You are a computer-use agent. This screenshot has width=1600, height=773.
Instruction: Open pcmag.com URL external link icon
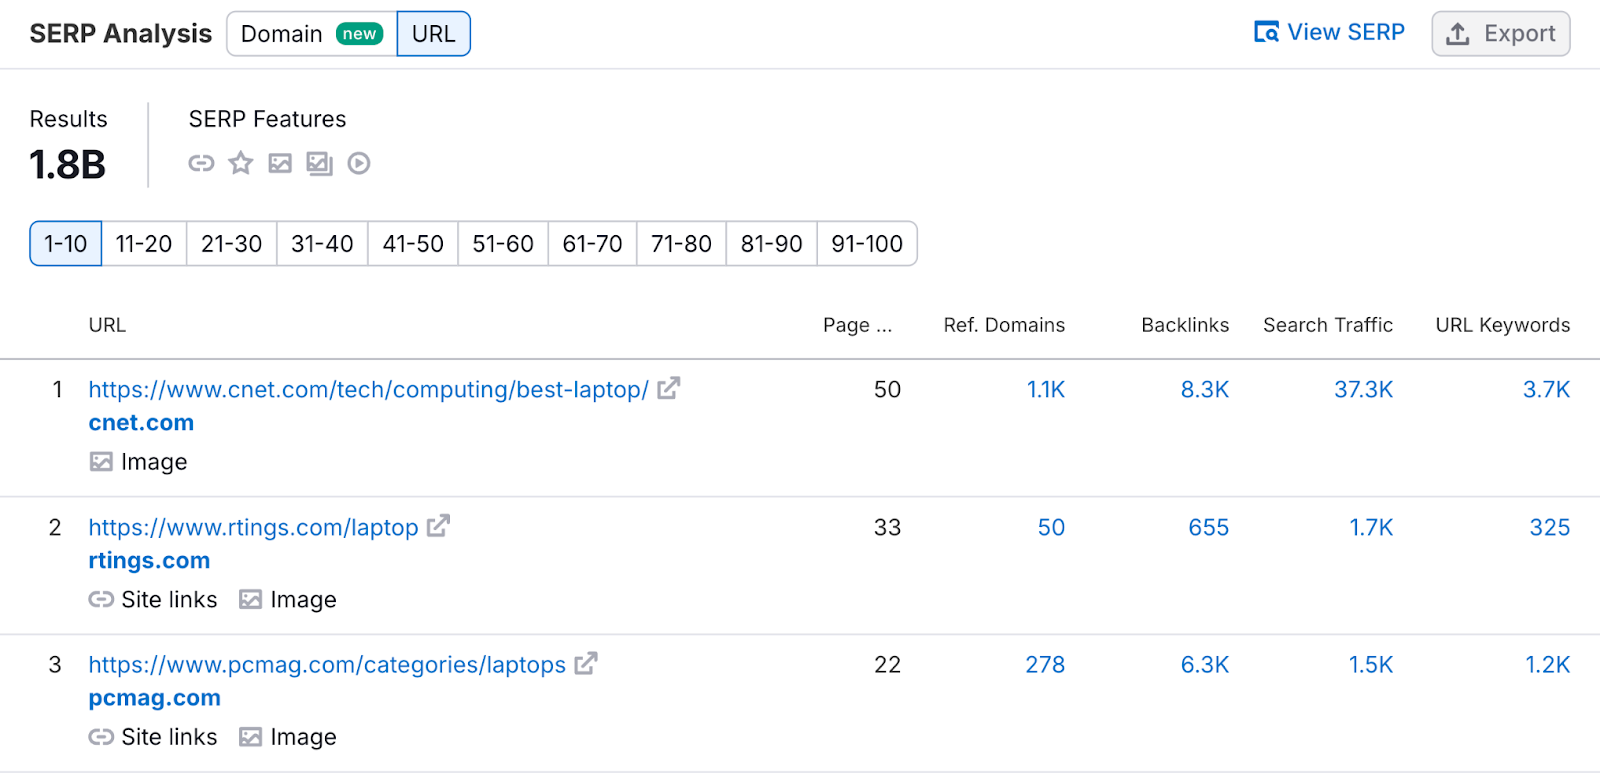[x=586, y=663]
